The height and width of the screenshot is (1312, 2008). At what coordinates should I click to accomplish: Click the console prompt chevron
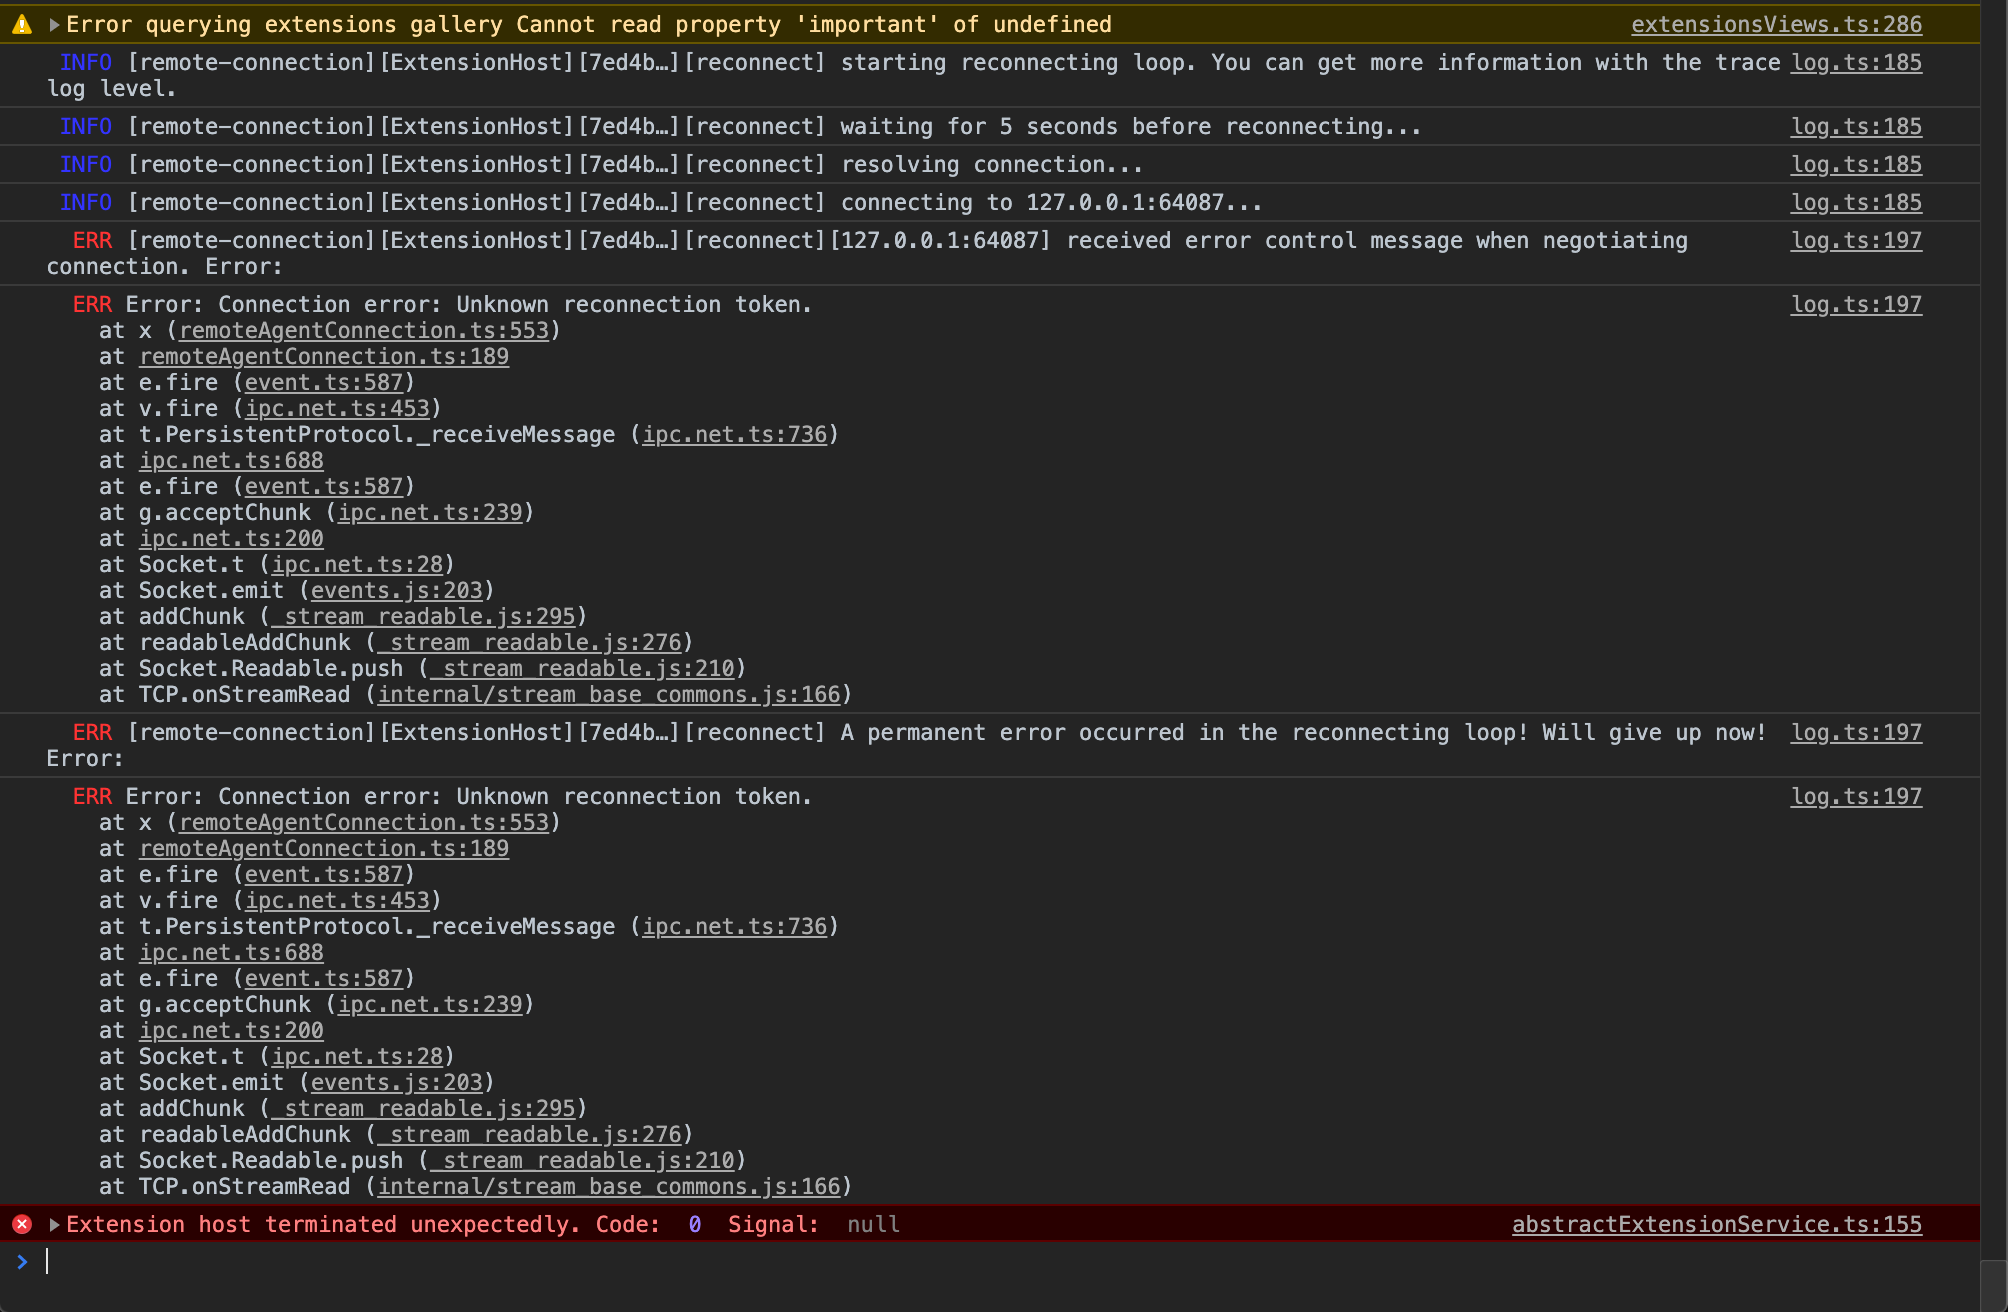[x=21, y=1262]
